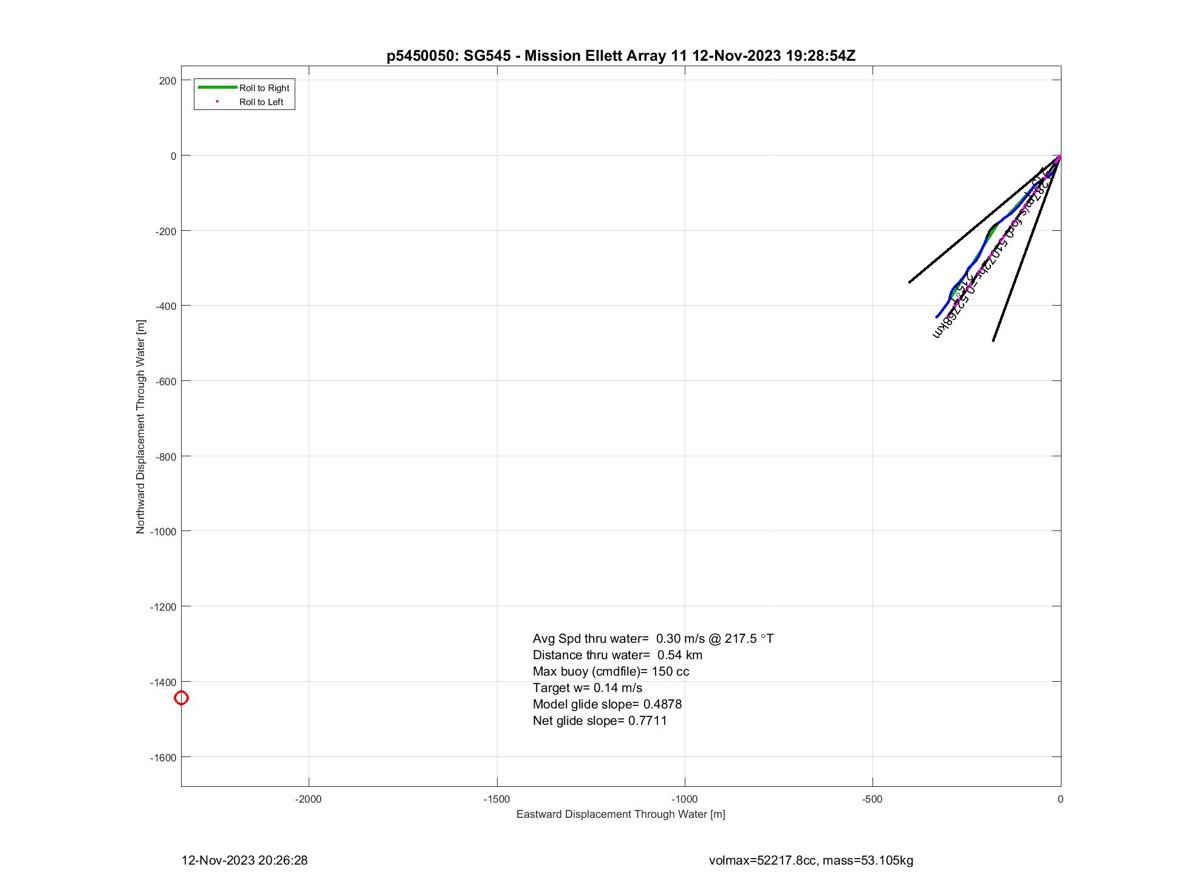
Task: Select the Roll to Left legend entry
Action: [x=245, y=102]
